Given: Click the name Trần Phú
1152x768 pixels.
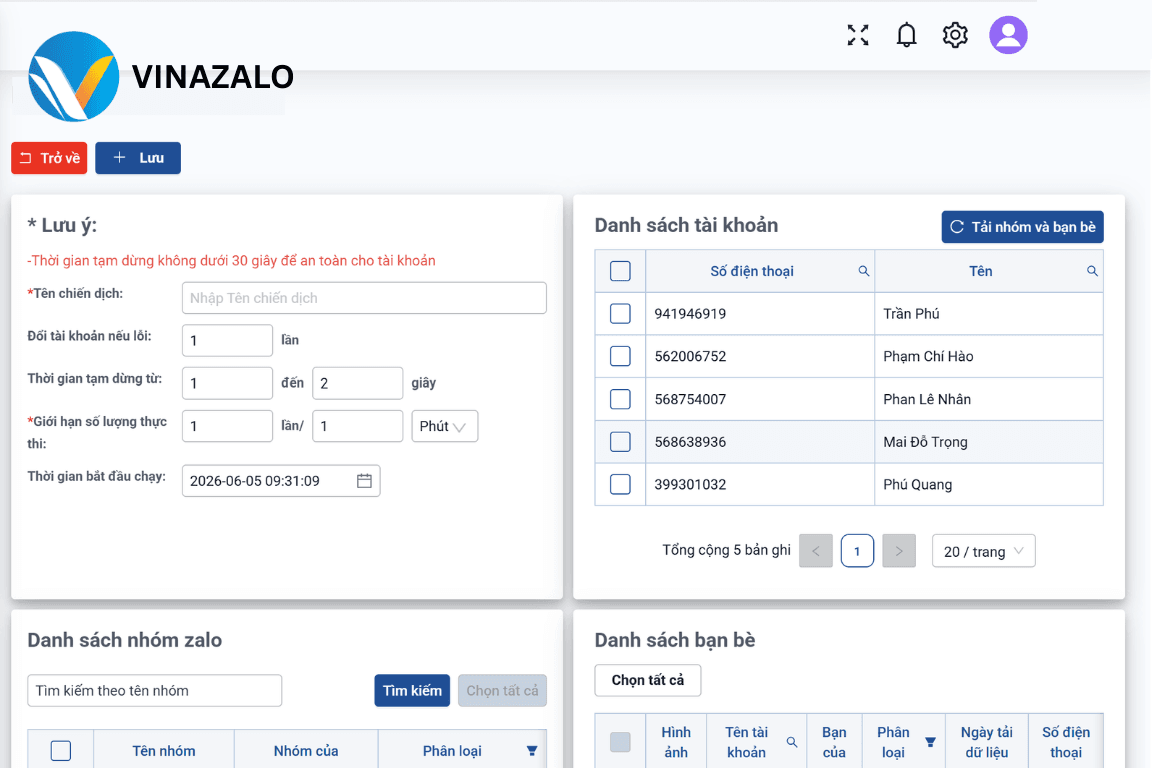Looking at the screenshot, I should click(911, 314).
